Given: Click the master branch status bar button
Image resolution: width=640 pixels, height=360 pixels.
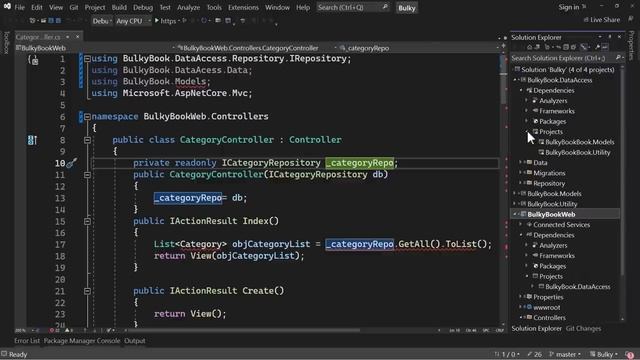Looking at the screenshot, I should [x=564, y=354].
